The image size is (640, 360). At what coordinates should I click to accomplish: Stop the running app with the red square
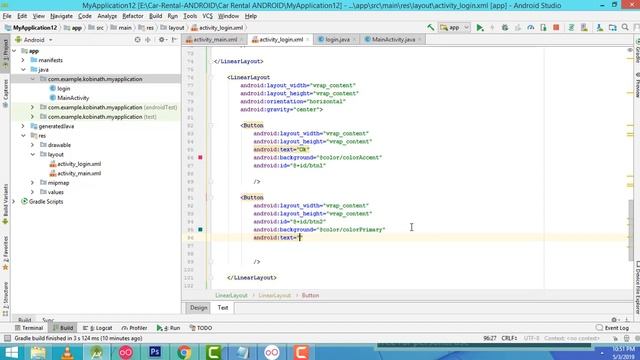point(556,27)
